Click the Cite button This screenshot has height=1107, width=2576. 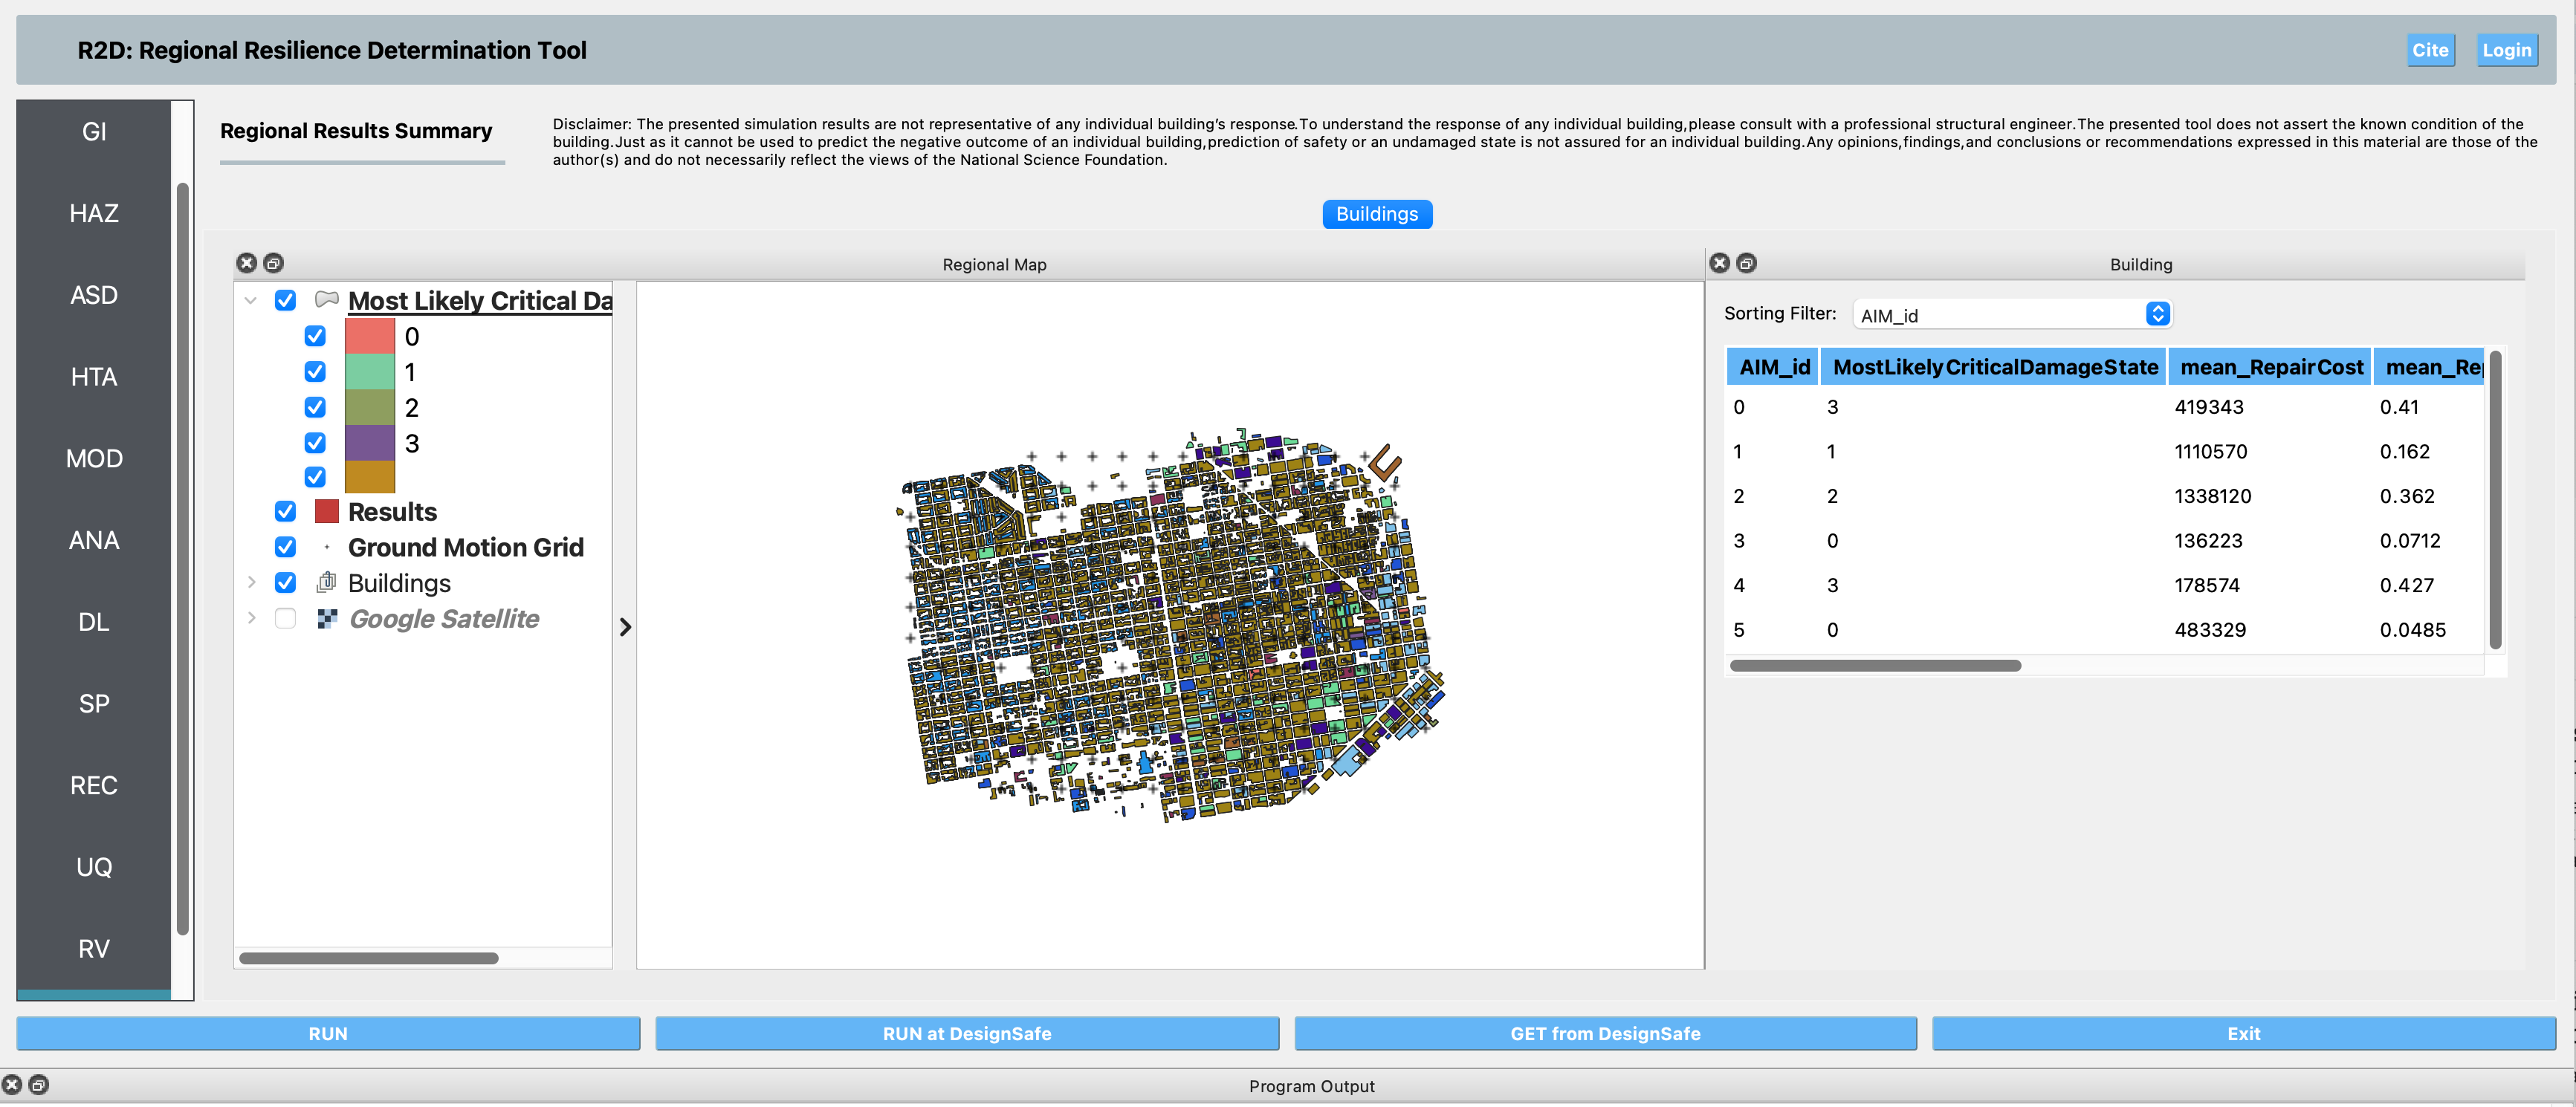tap(2430, 50)
